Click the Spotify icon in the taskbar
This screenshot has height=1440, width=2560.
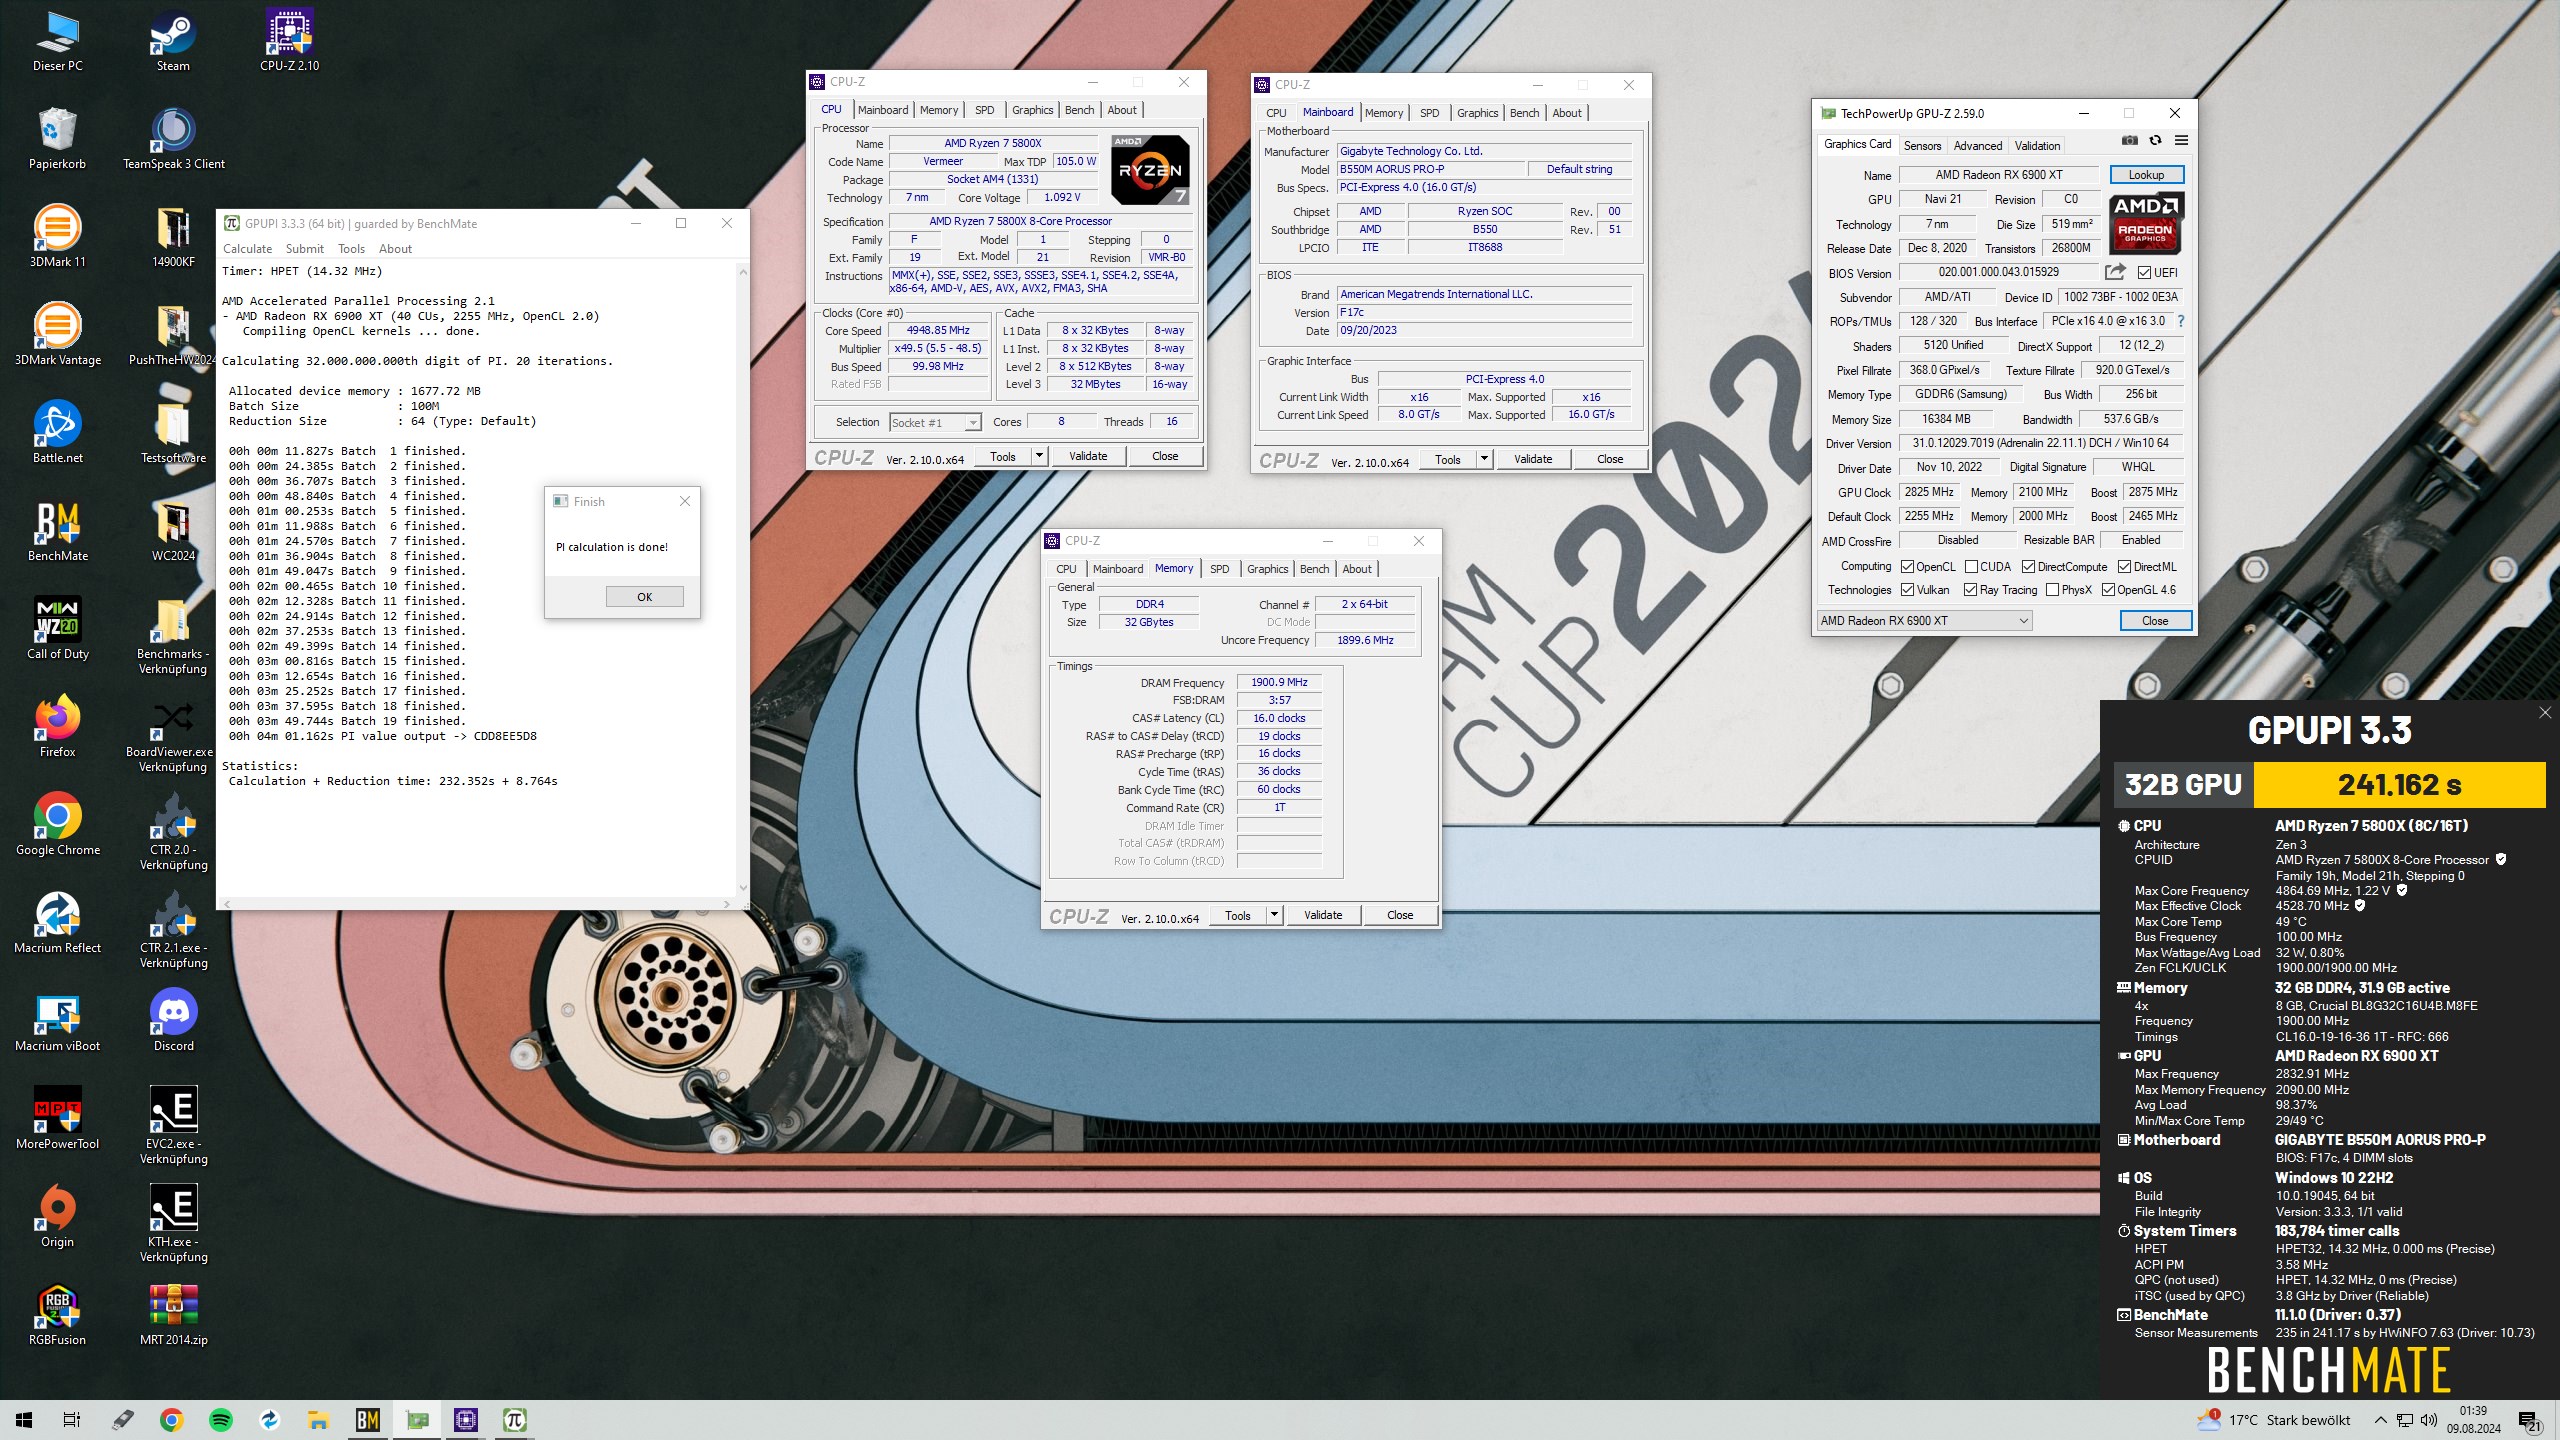(x=220, y=1420)
